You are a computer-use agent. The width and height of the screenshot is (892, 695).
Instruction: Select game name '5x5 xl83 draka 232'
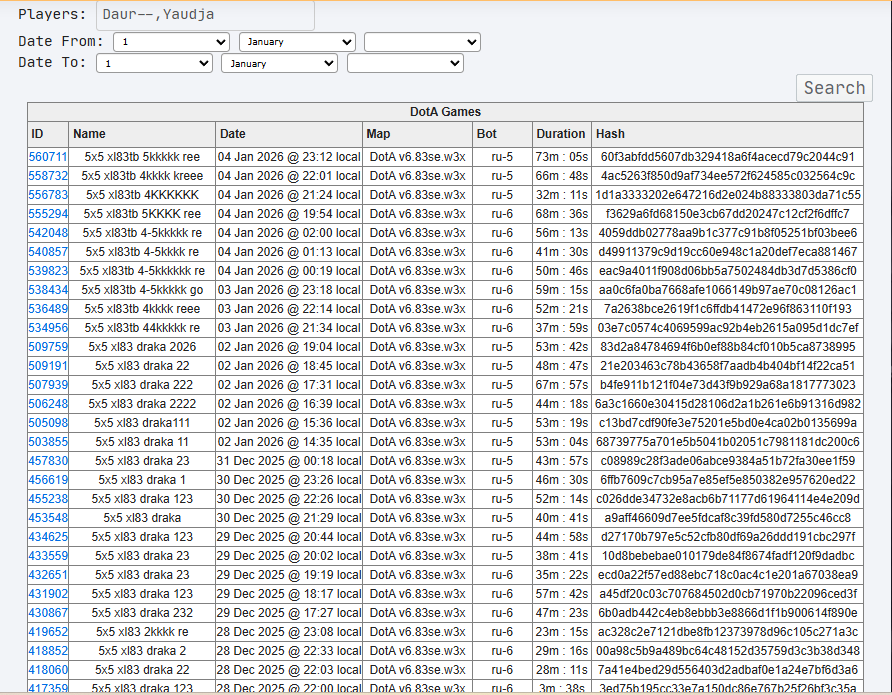click(x=142, y=613)
